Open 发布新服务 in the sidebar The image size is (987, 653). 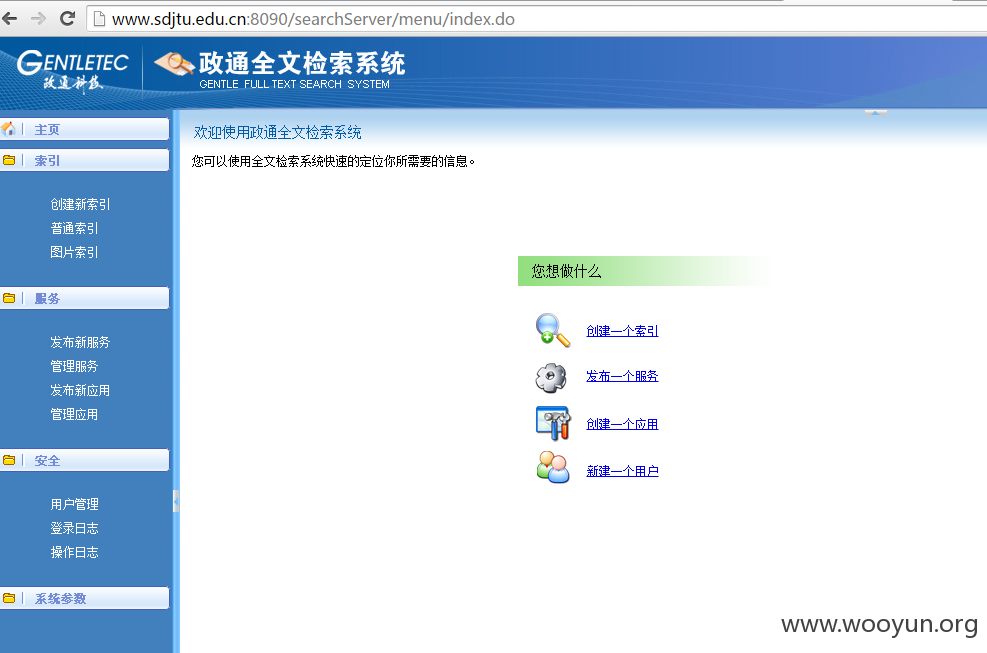[80, 342]
